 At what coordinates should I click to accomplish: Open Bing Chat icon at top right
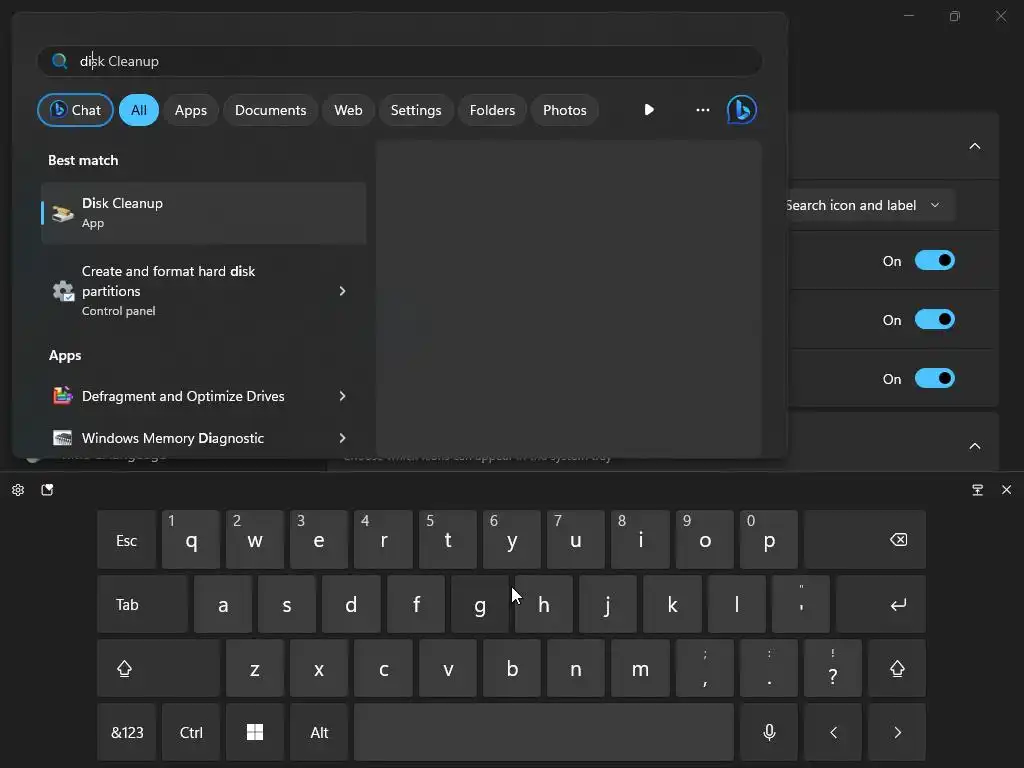tap(742, 110)
